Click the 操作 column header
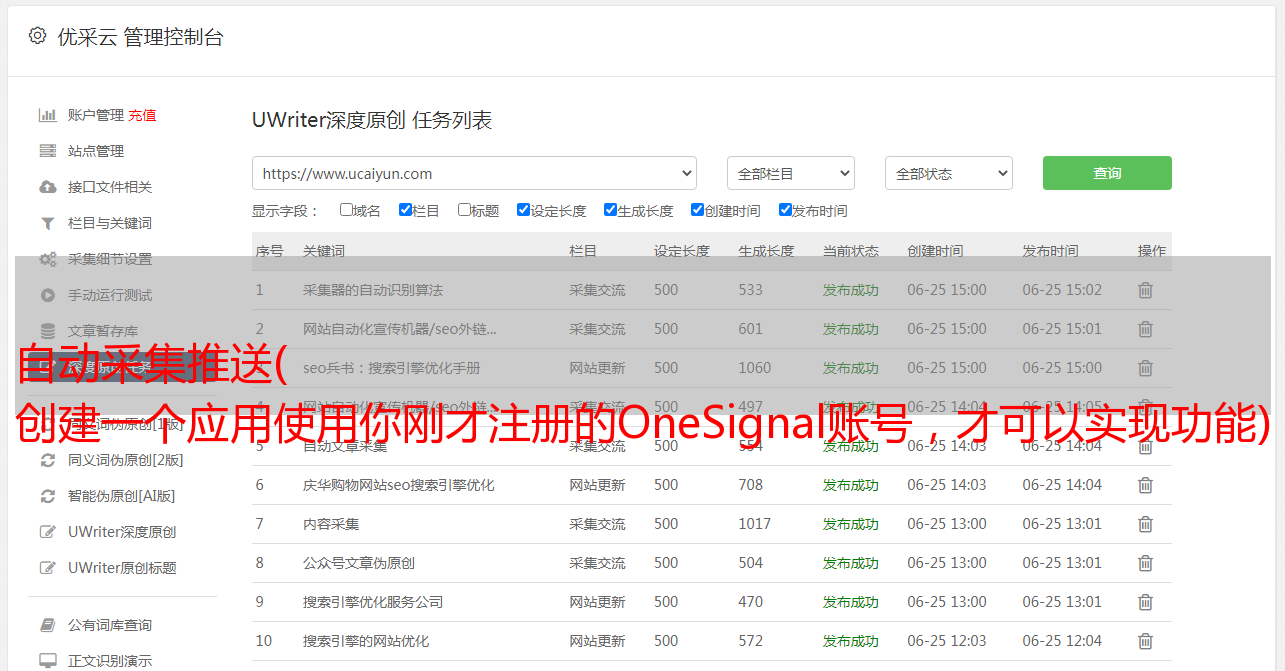 (x=1152, y=251)
